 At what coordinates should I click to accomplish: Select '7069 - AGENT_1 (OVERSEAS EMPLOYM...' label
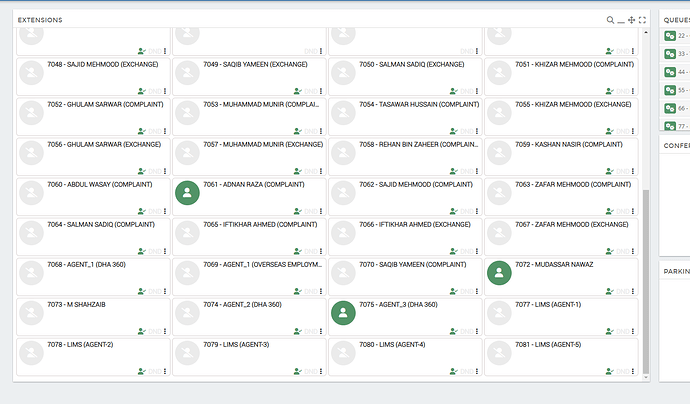263,264
